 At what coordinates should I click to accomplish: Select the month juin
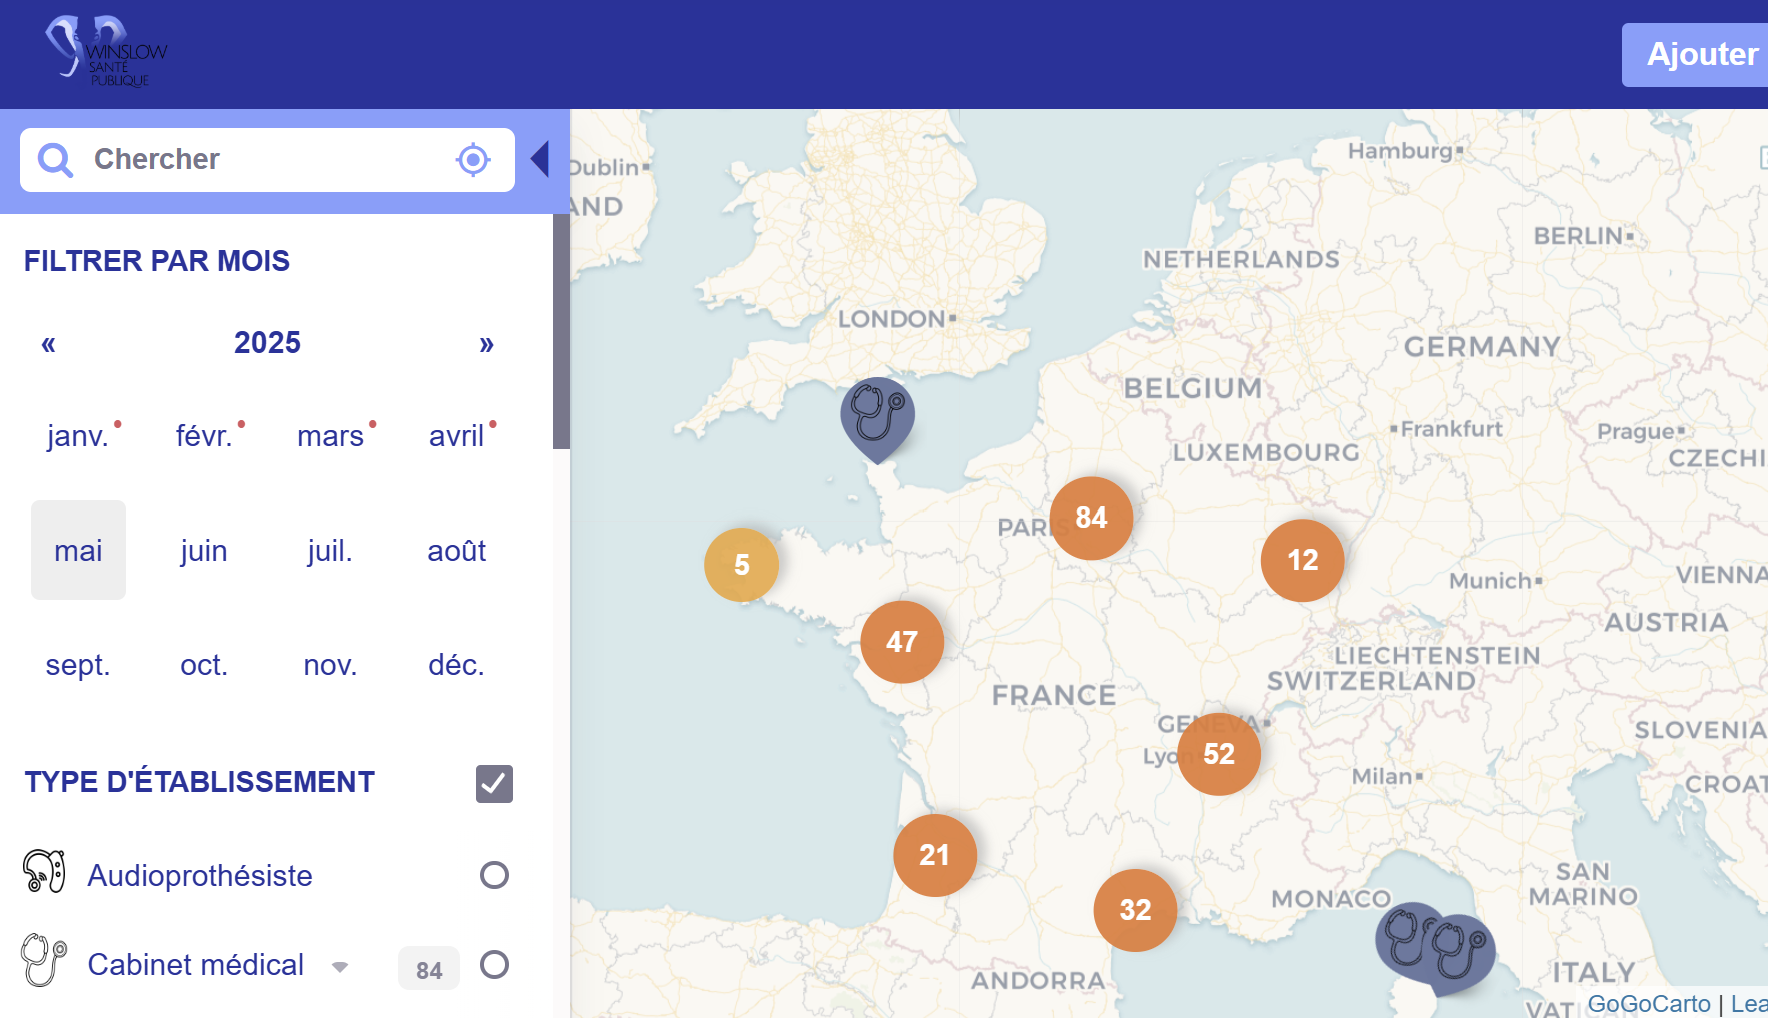point(204,551)
